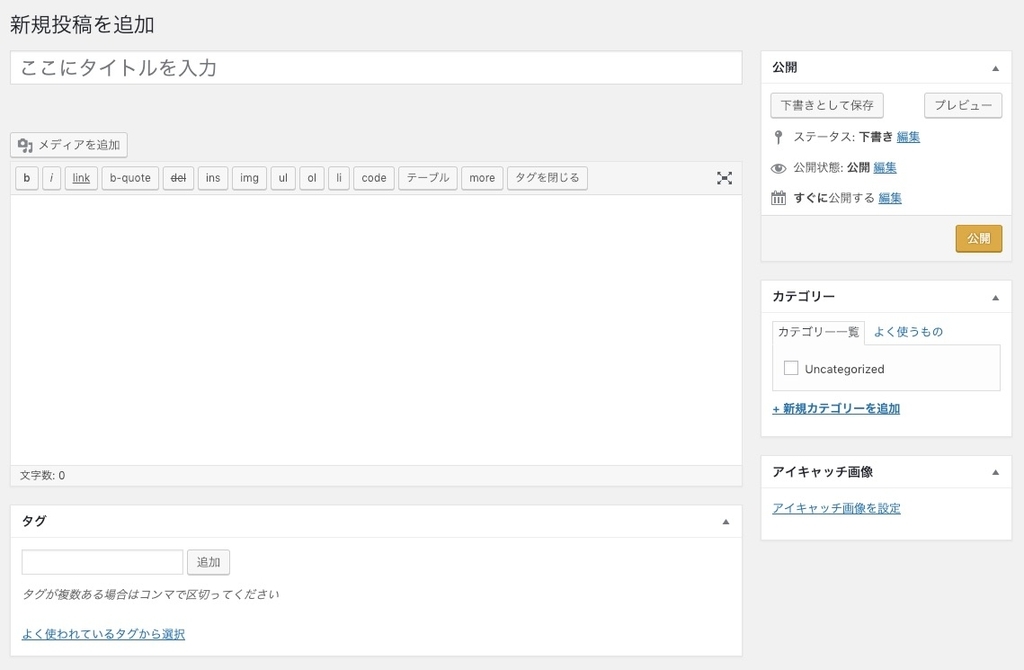Collapse the アイキャッチ画像 panel

click(995, 472)
